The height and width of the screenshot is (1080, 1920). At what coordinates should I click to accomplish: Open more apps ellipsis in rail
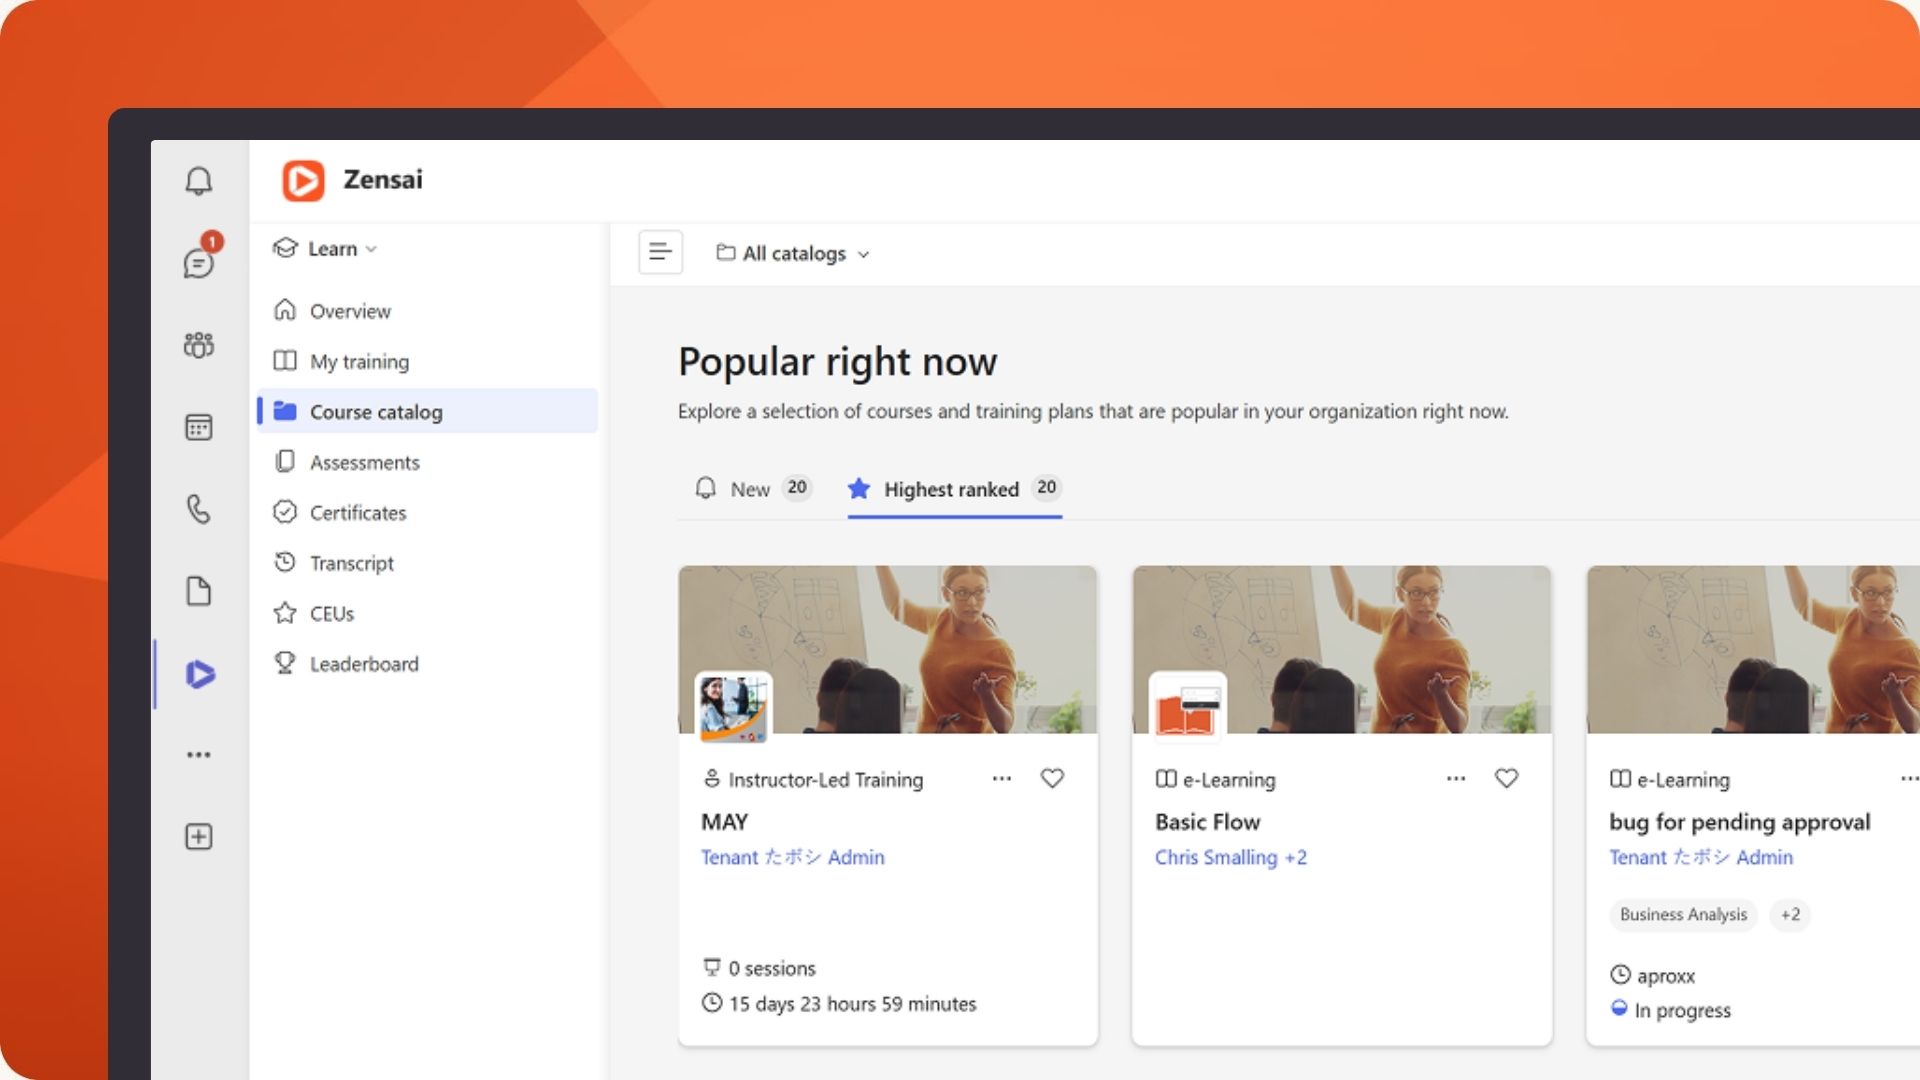(199, 755)
